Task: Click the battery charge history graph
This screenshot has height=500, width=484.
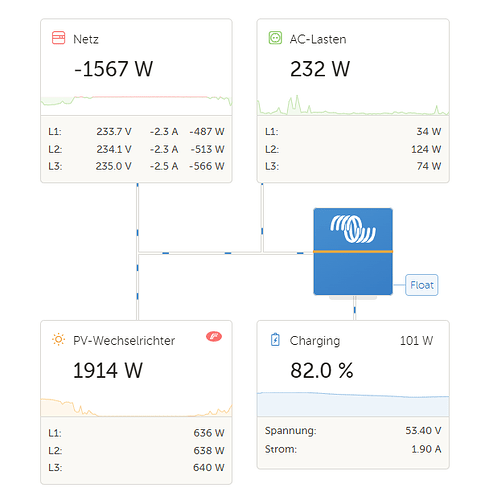Action: (x=353, y=404)
